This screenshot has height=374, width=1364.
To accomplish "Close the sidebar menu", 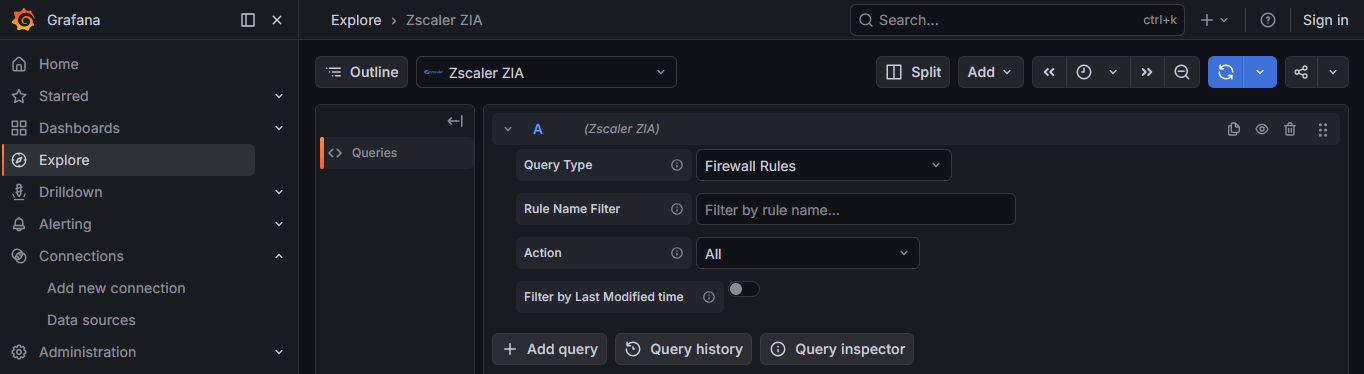I will 277,20.
